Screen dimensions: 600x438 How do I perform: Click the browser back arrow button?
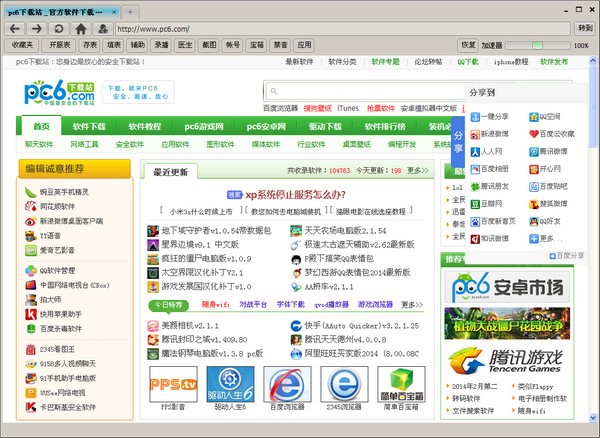pos(16,29)
